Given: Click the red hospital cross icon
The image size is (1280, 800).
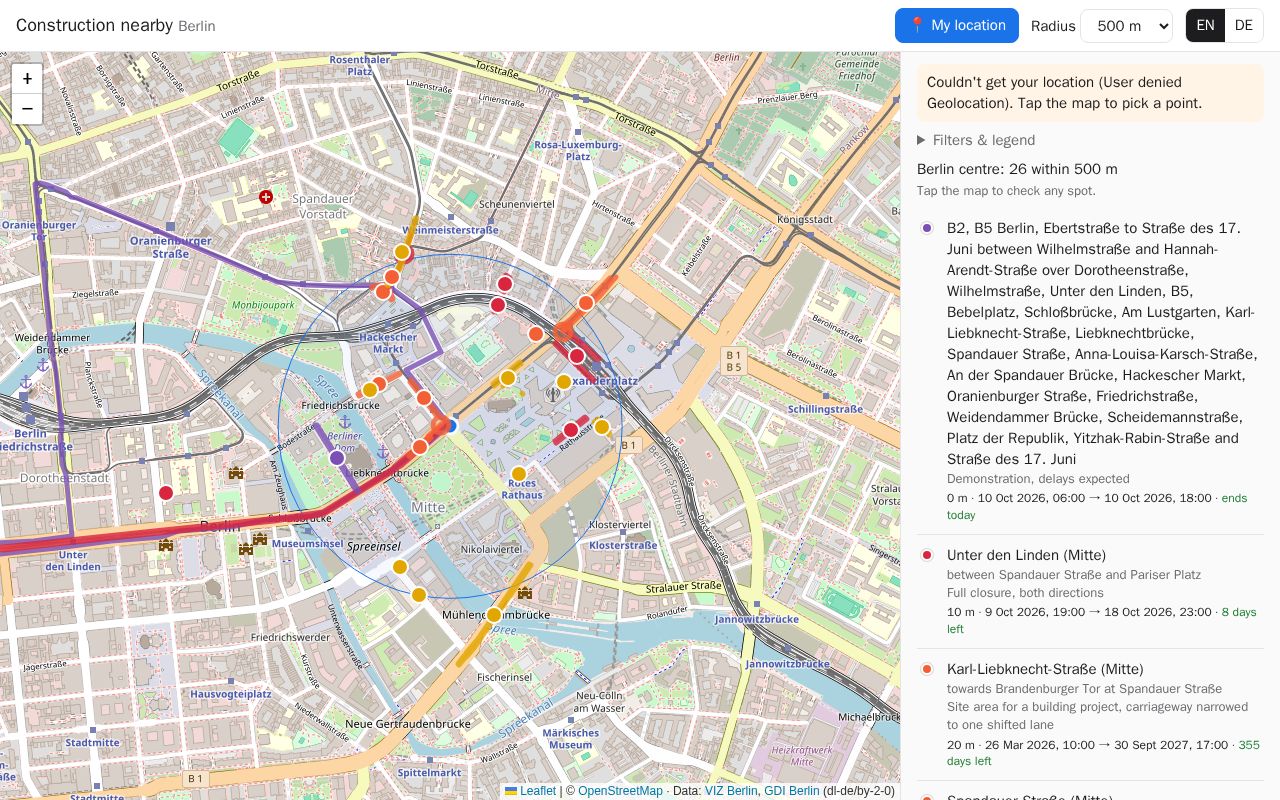Looking at the screenshot, I should click(266, 197).
